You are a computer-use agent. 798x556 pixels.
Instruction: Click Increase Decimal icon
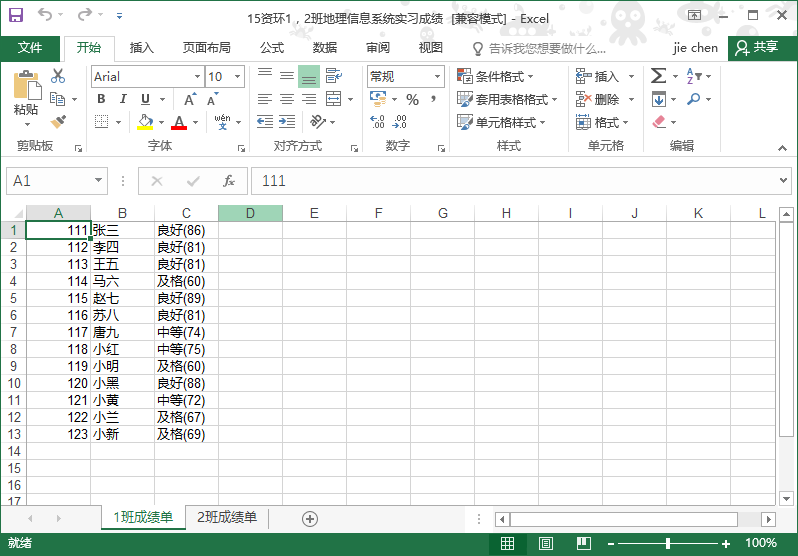[x=377, y=122]
